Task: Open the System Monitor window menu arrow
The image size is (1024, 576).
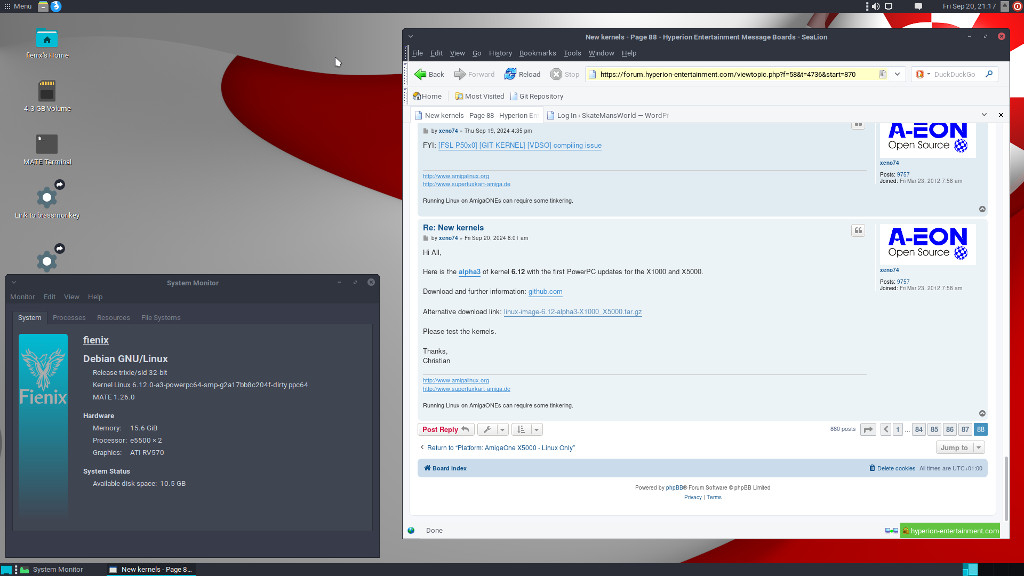Action: 14,283
